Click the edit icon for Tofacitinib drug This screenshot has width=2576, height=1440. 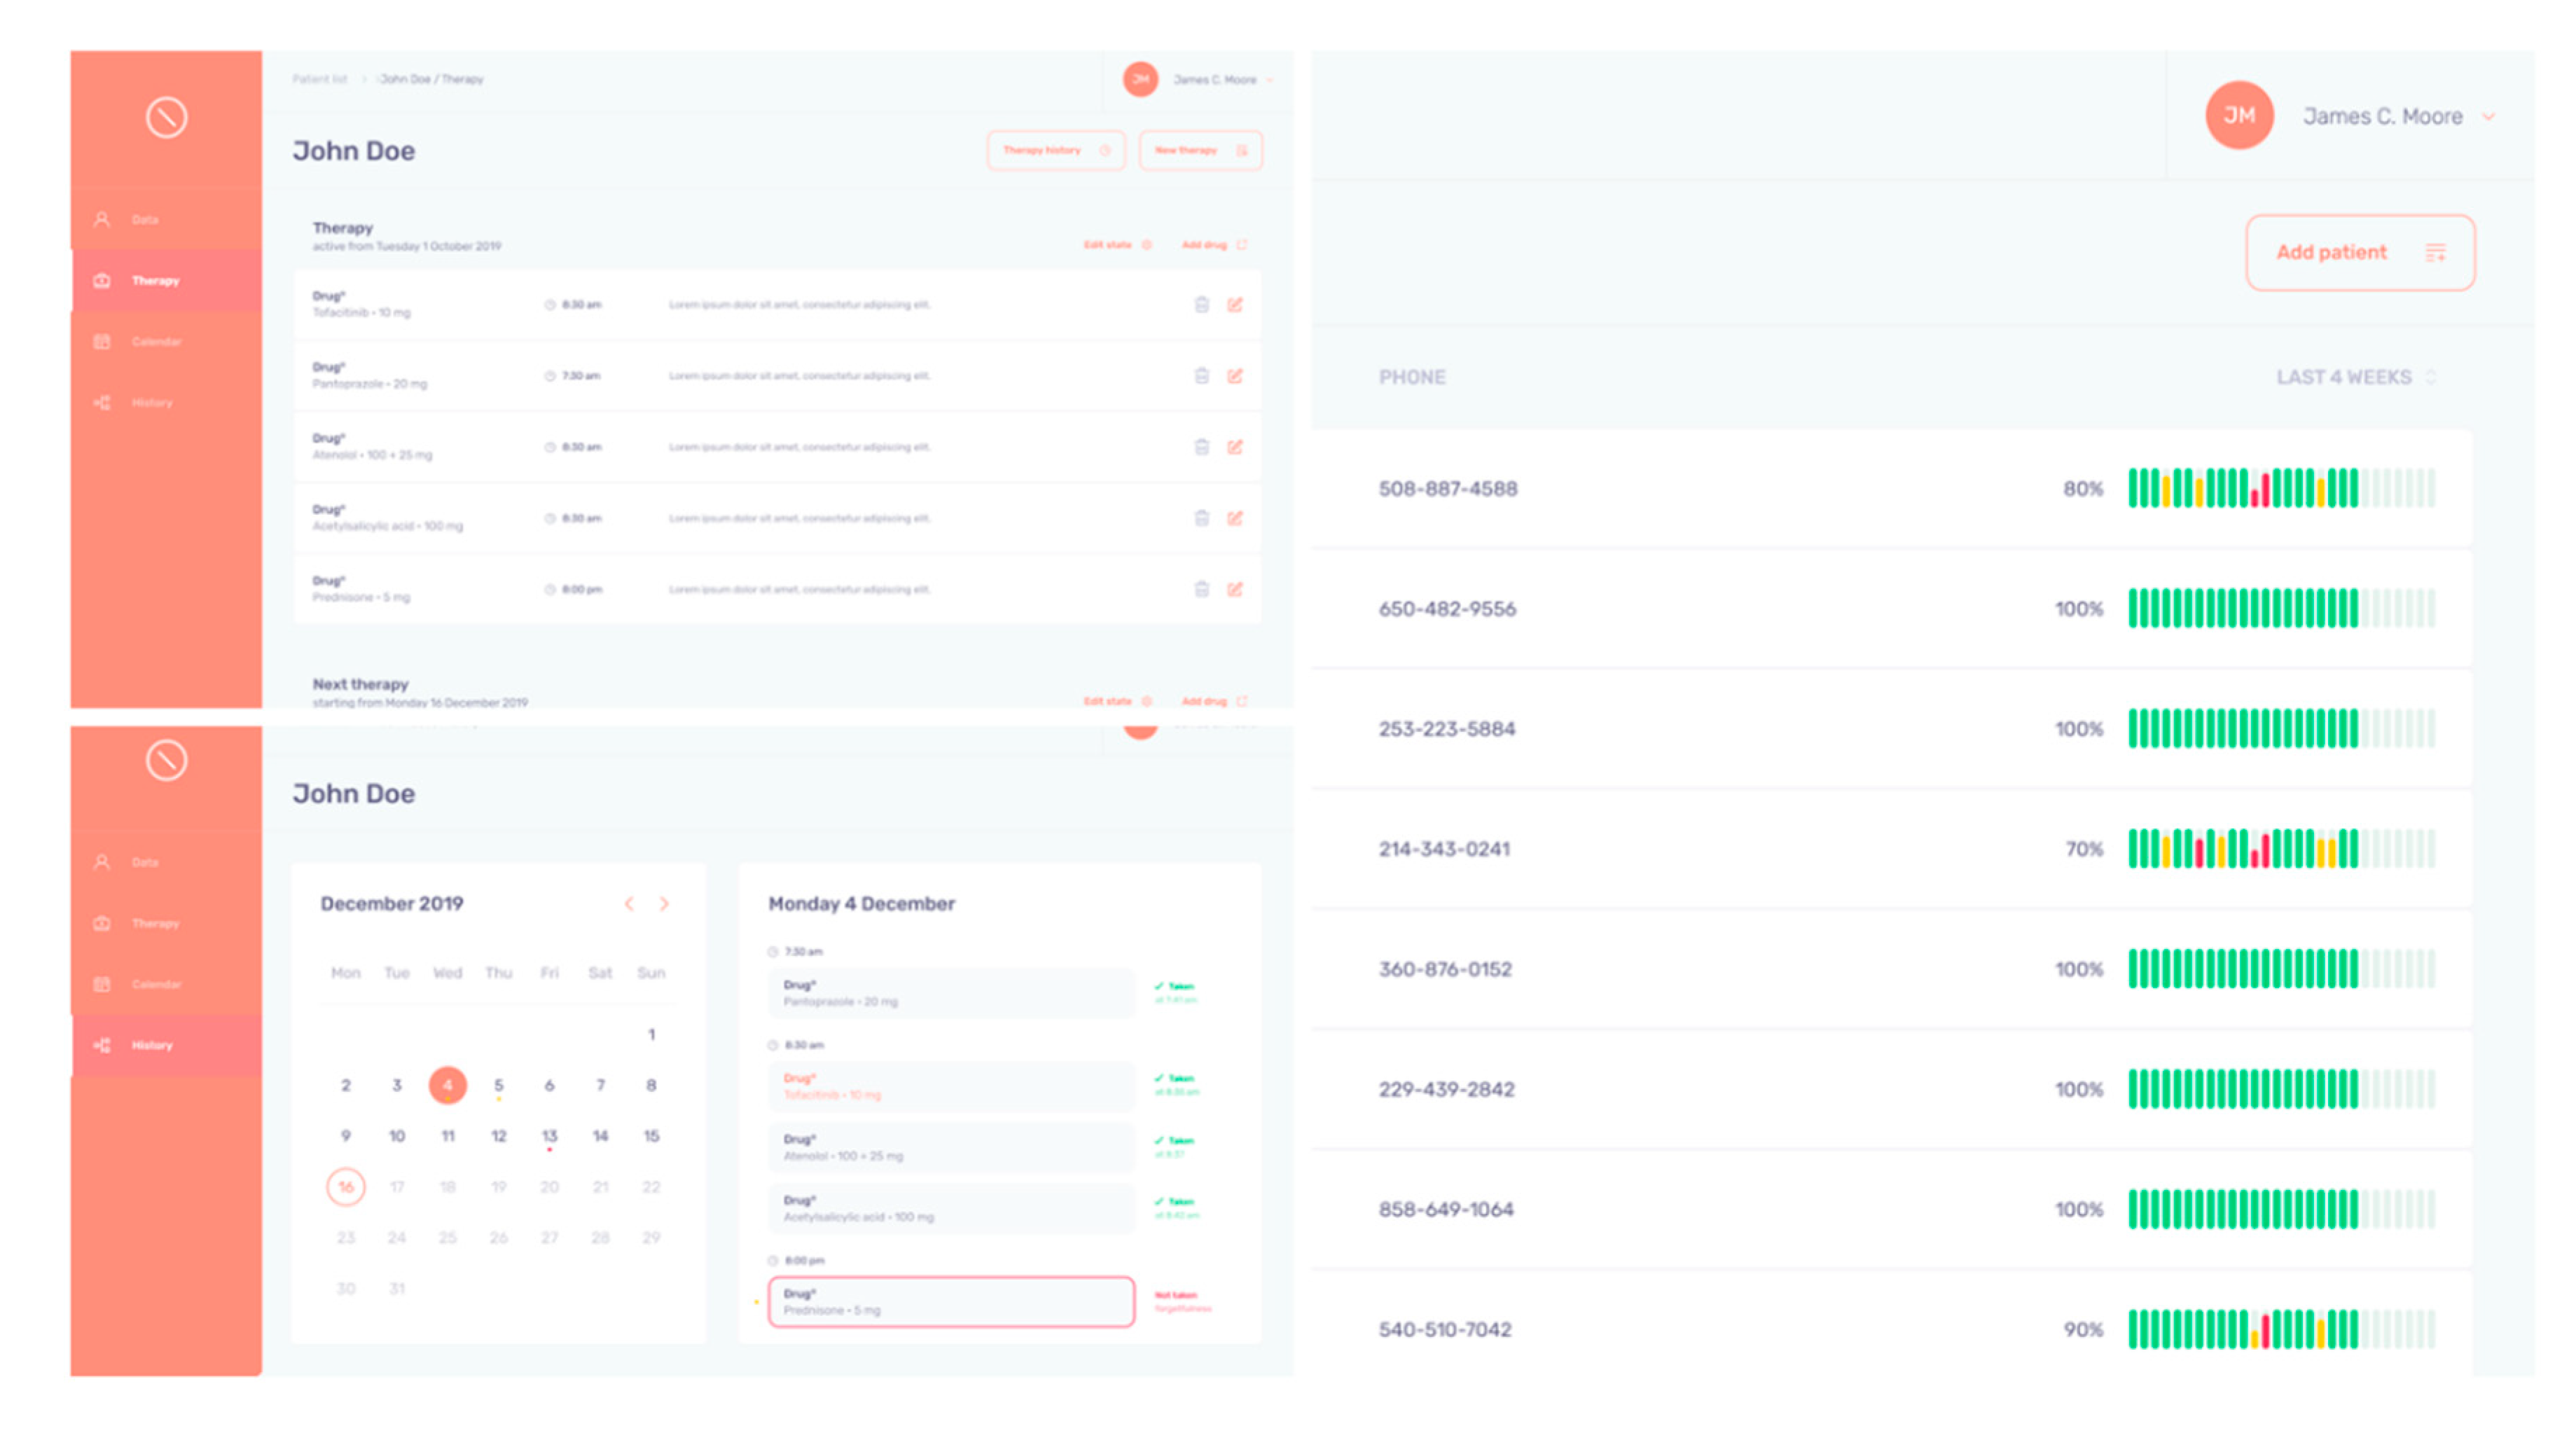pos(1235,305)
